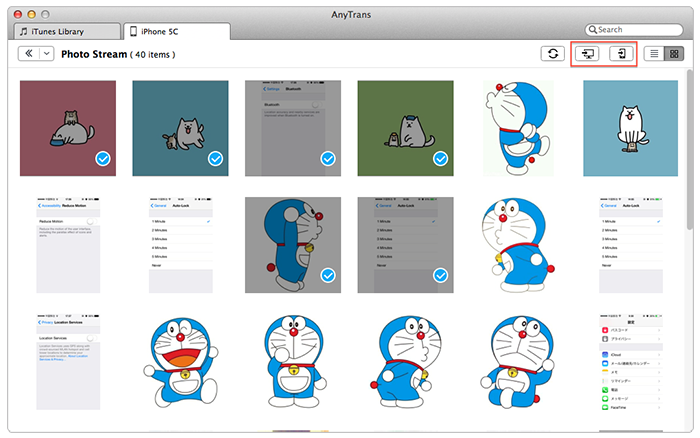Select the frowning Doraemon image
The width and height of the screenshot is (700, 438).
coord(518,362)
